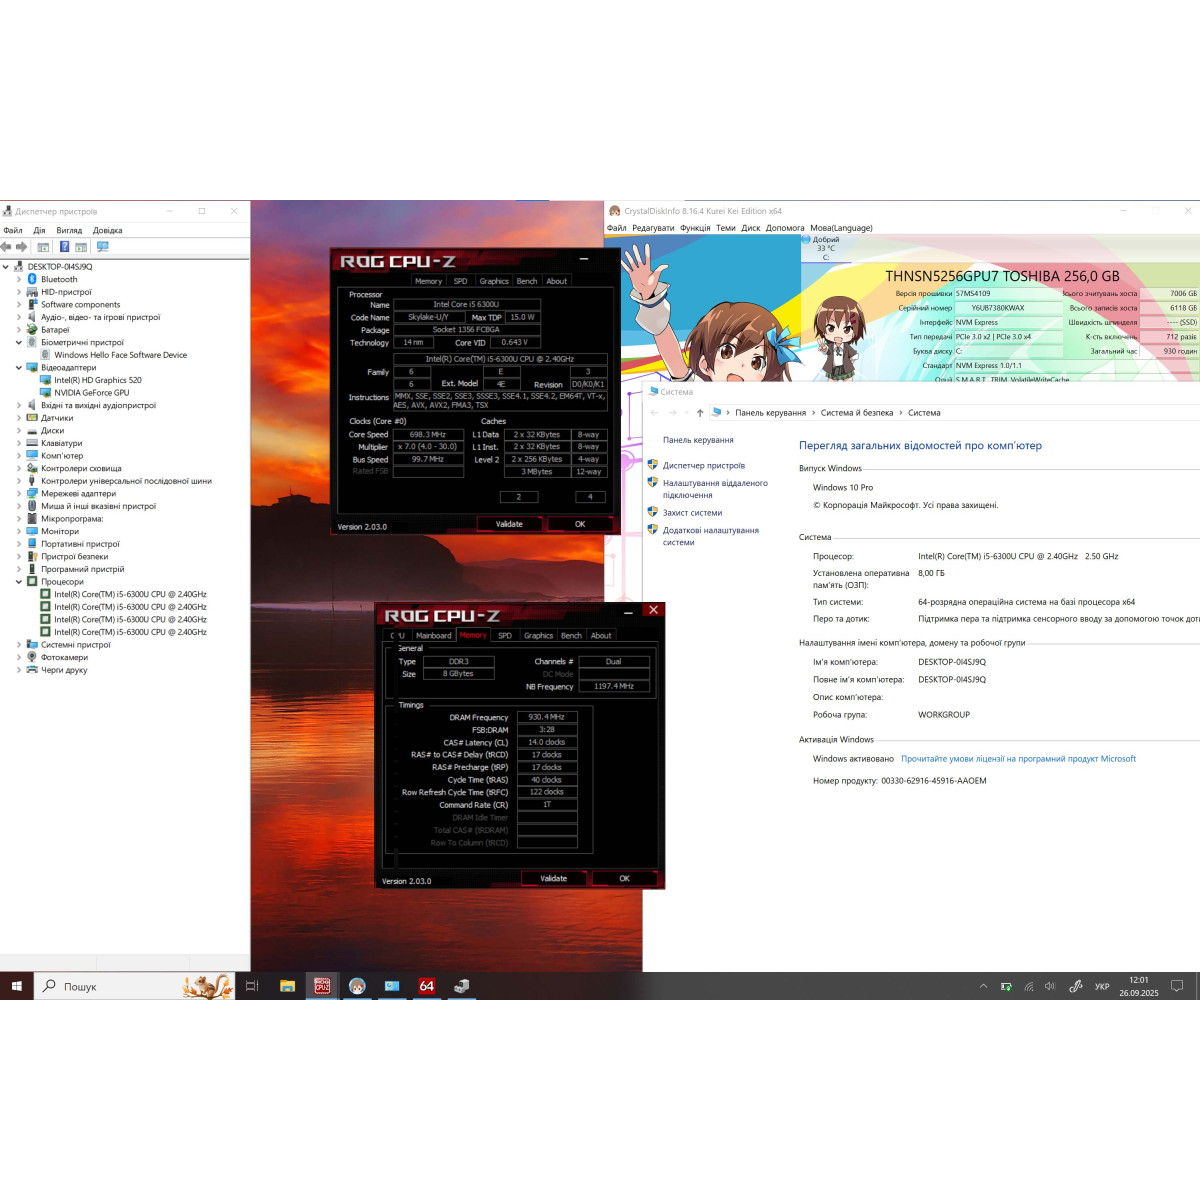Click the Device Manager taskbar icon

462,986
